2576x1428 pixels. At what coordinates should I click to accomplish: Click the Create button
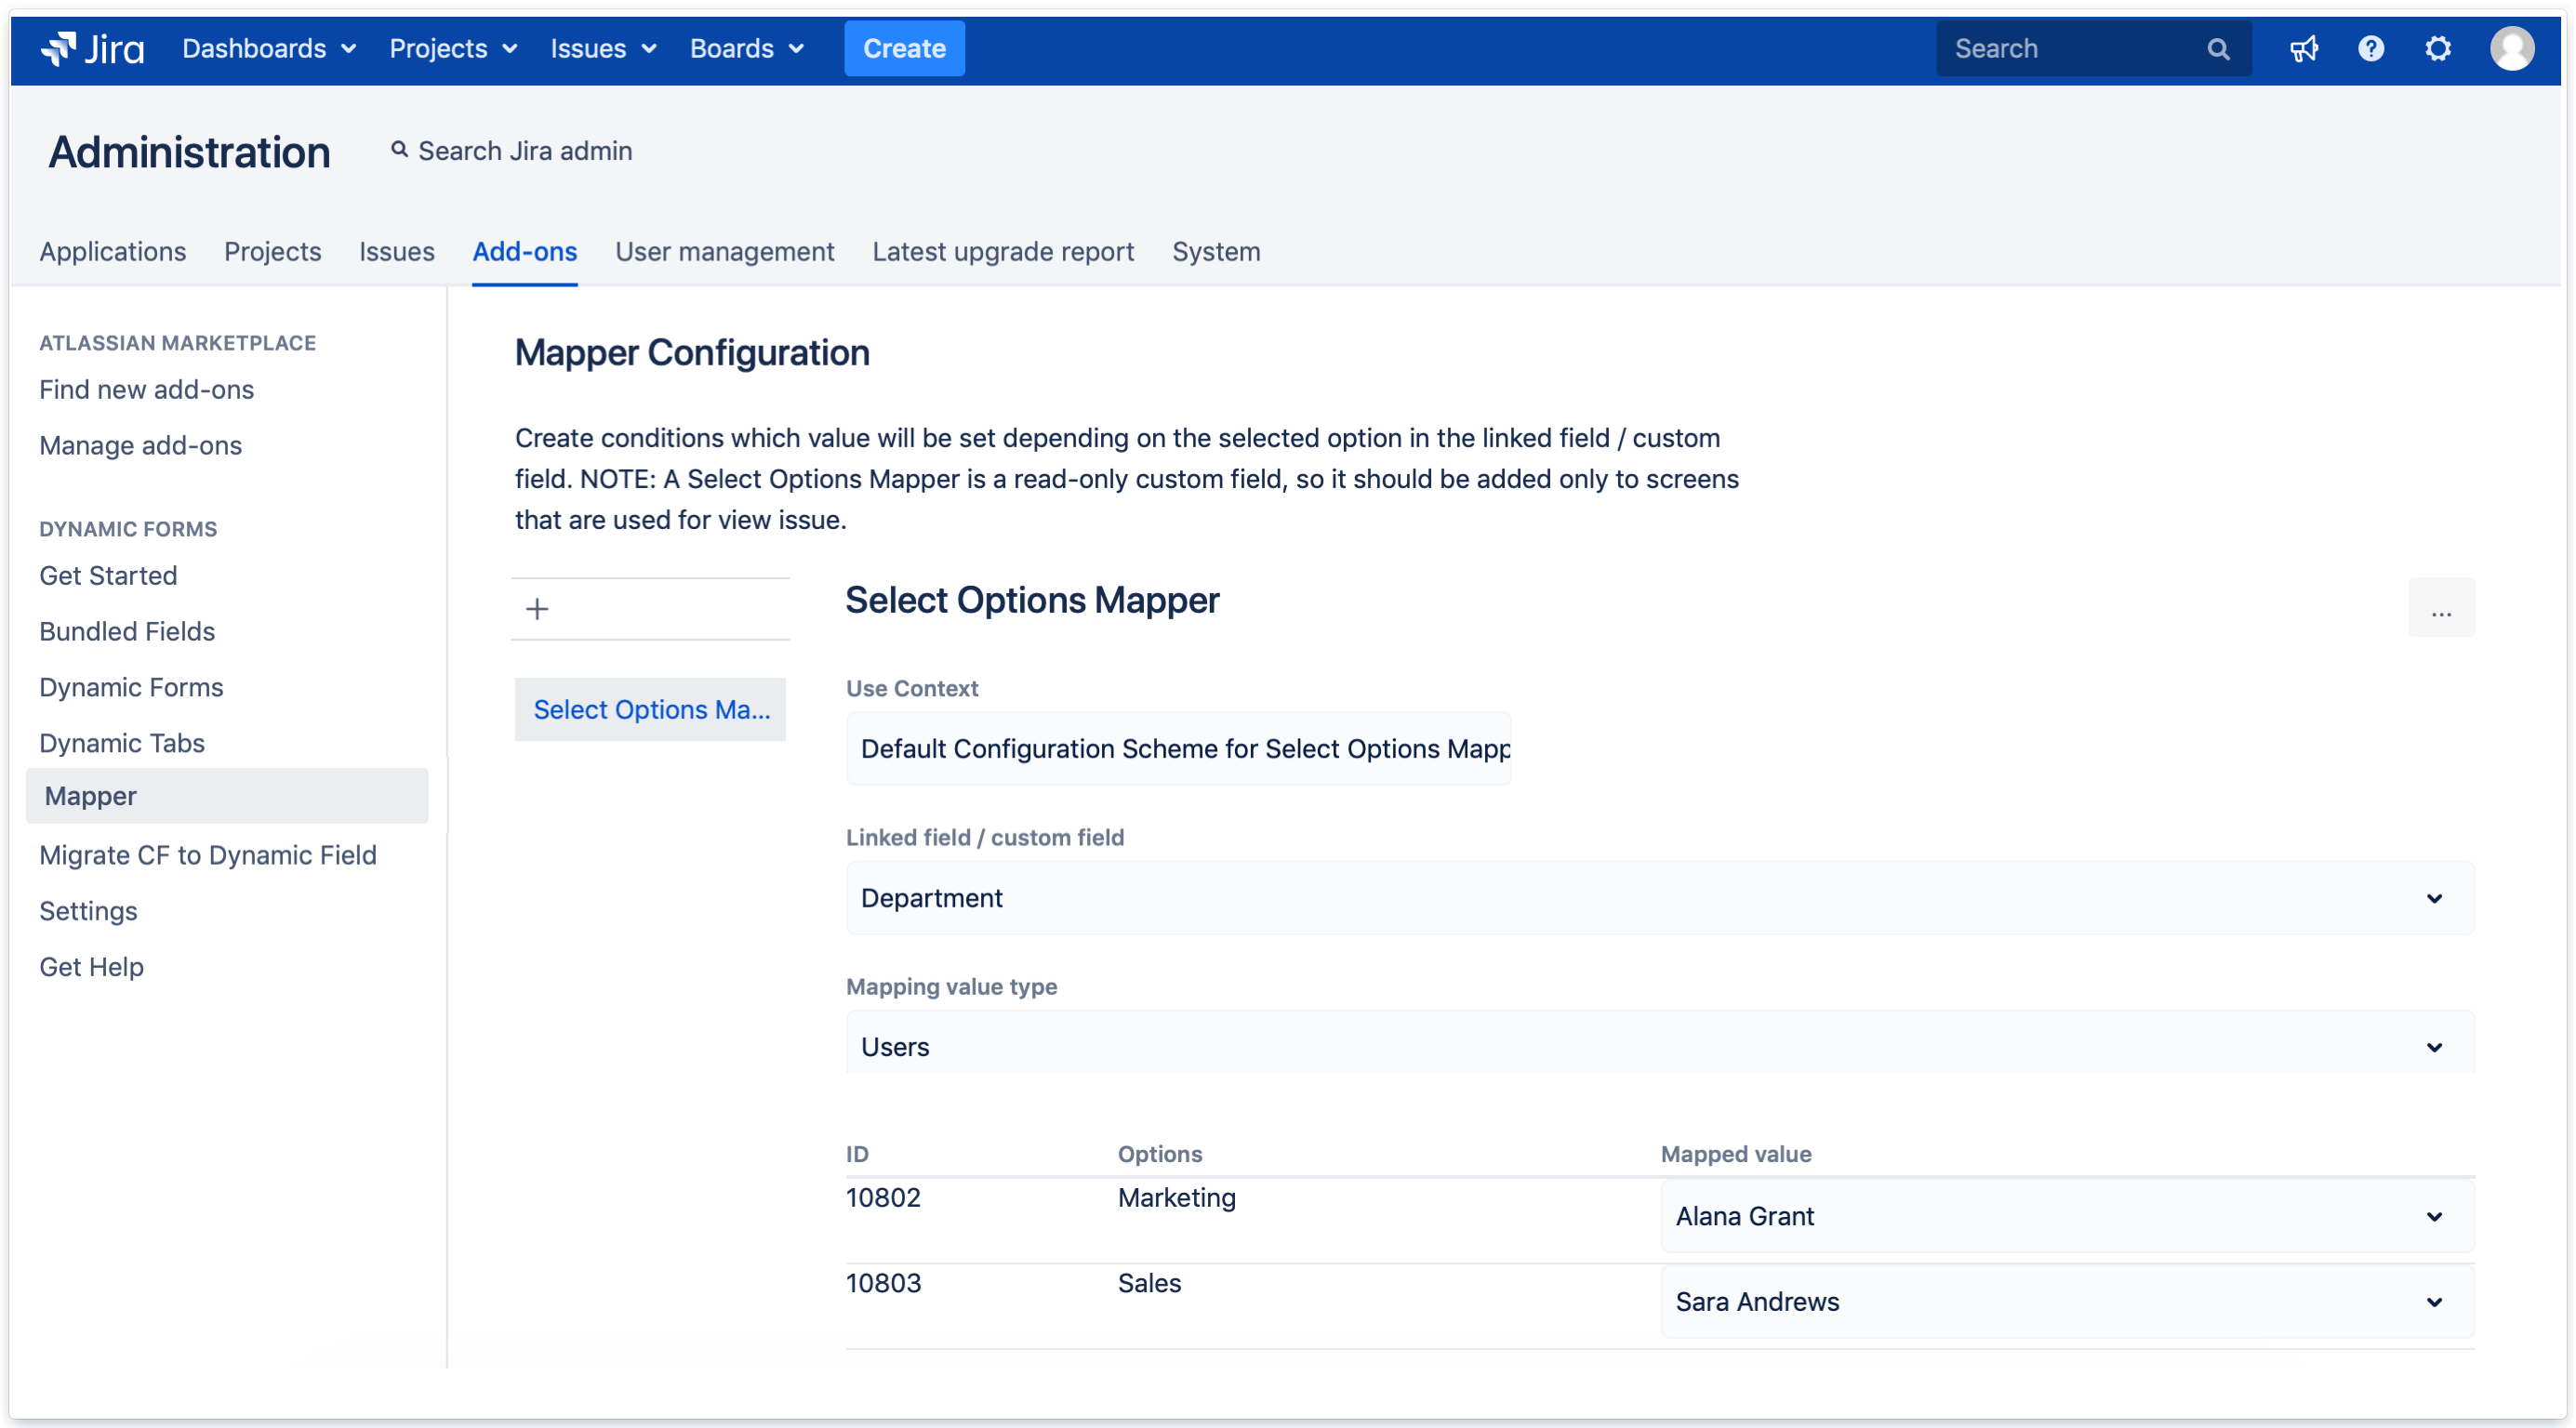(903, 48)
